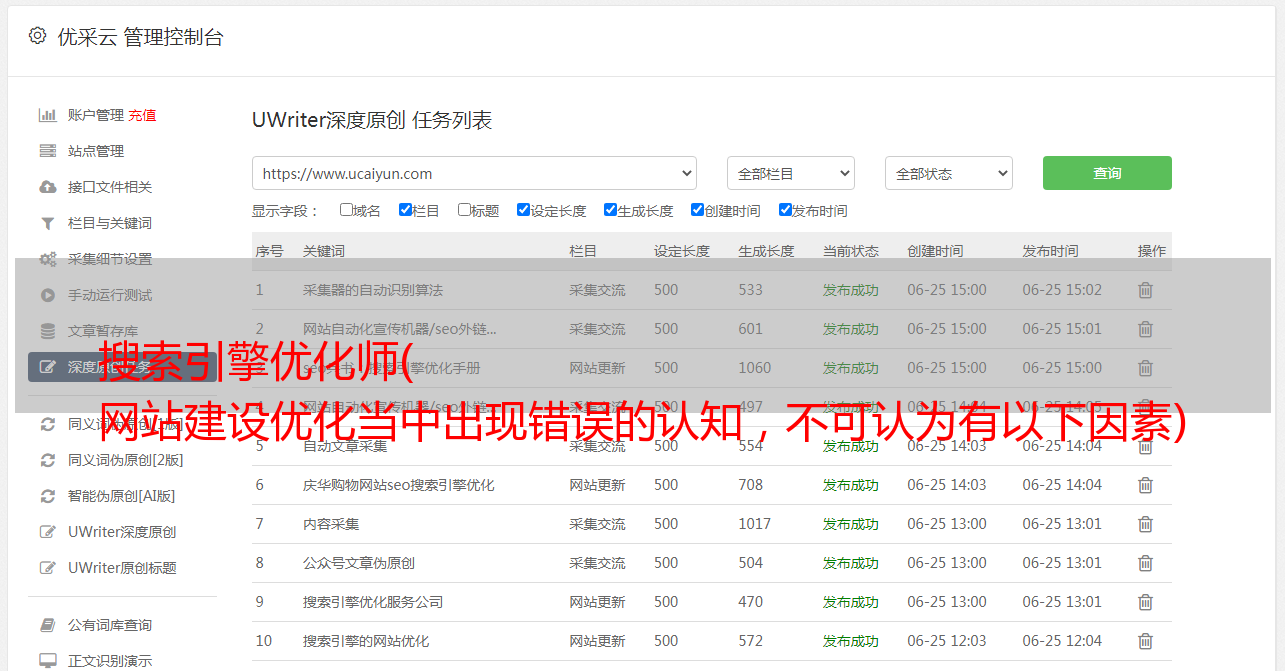Click the green 查询 button
Image resolution: width=1285 pixels, height=671 pixels.
point(1107,173)
